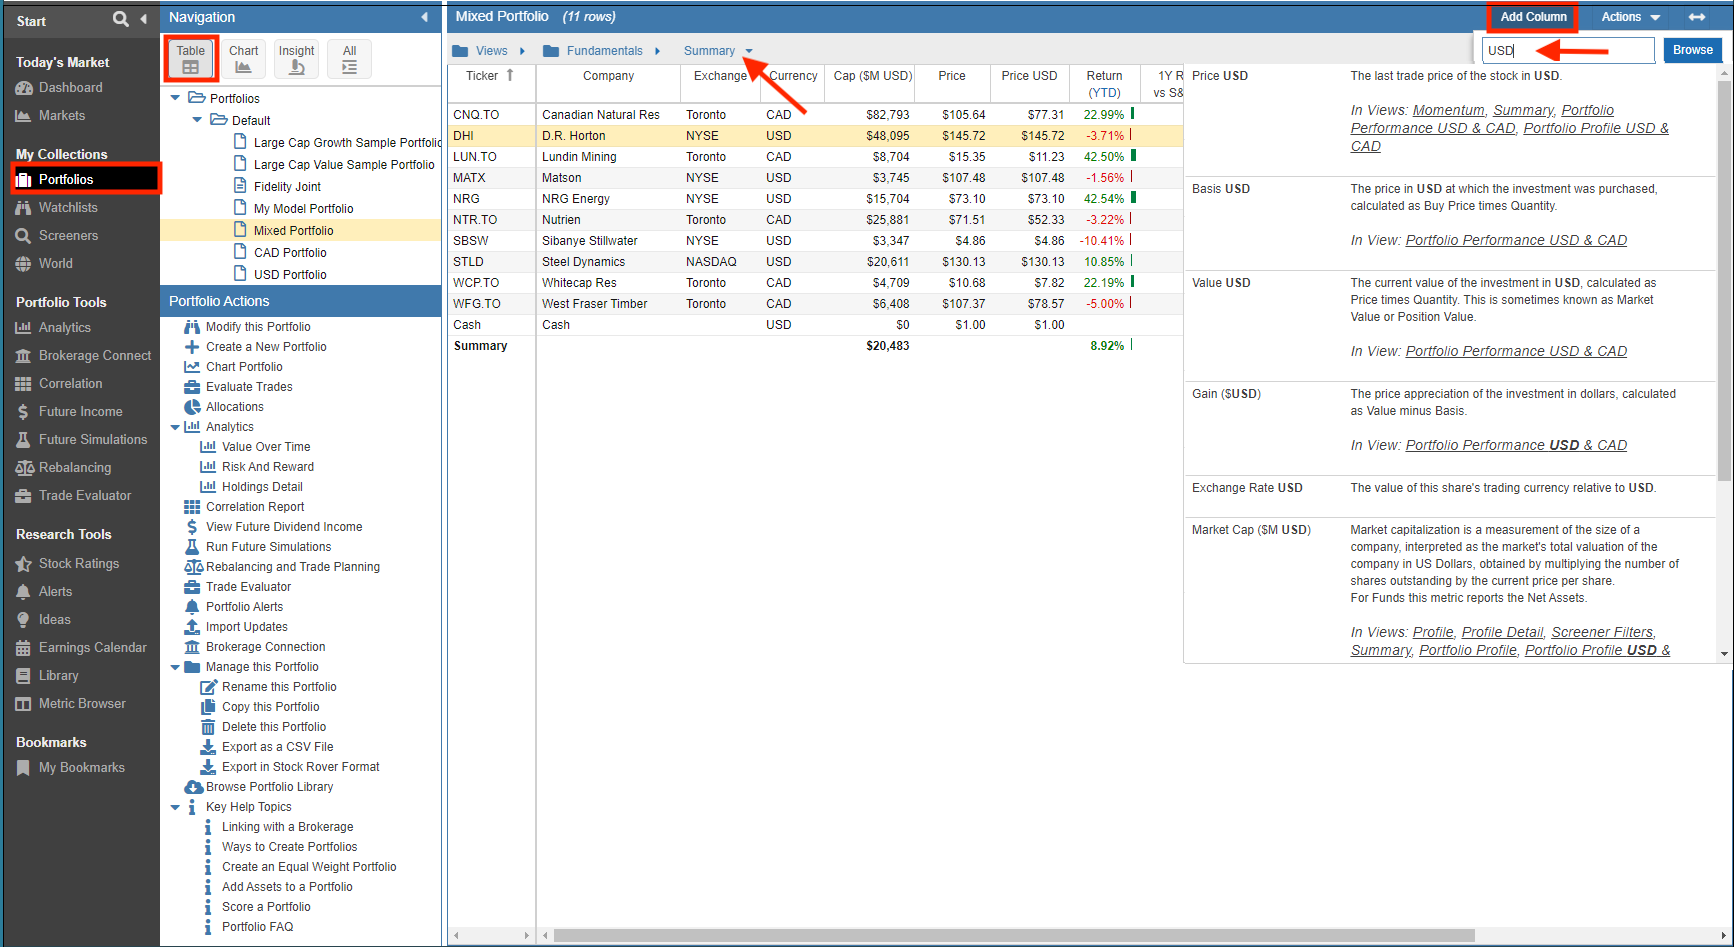Click the Delete this Portfolio trash icon
Image resolution: width=1734 pixels, height=947 pixels.
[x=208, y=727]
